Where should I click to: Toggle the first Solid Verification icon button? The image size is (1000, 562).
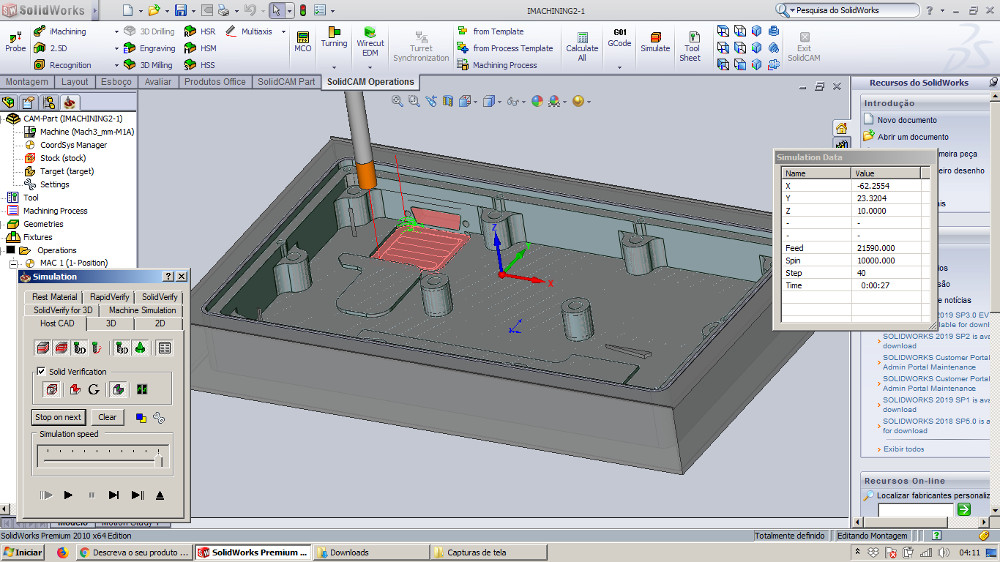52,389
